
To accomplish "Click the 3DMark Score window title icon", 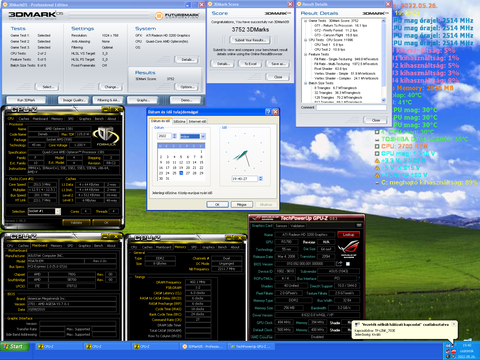I will pos(210,4).
